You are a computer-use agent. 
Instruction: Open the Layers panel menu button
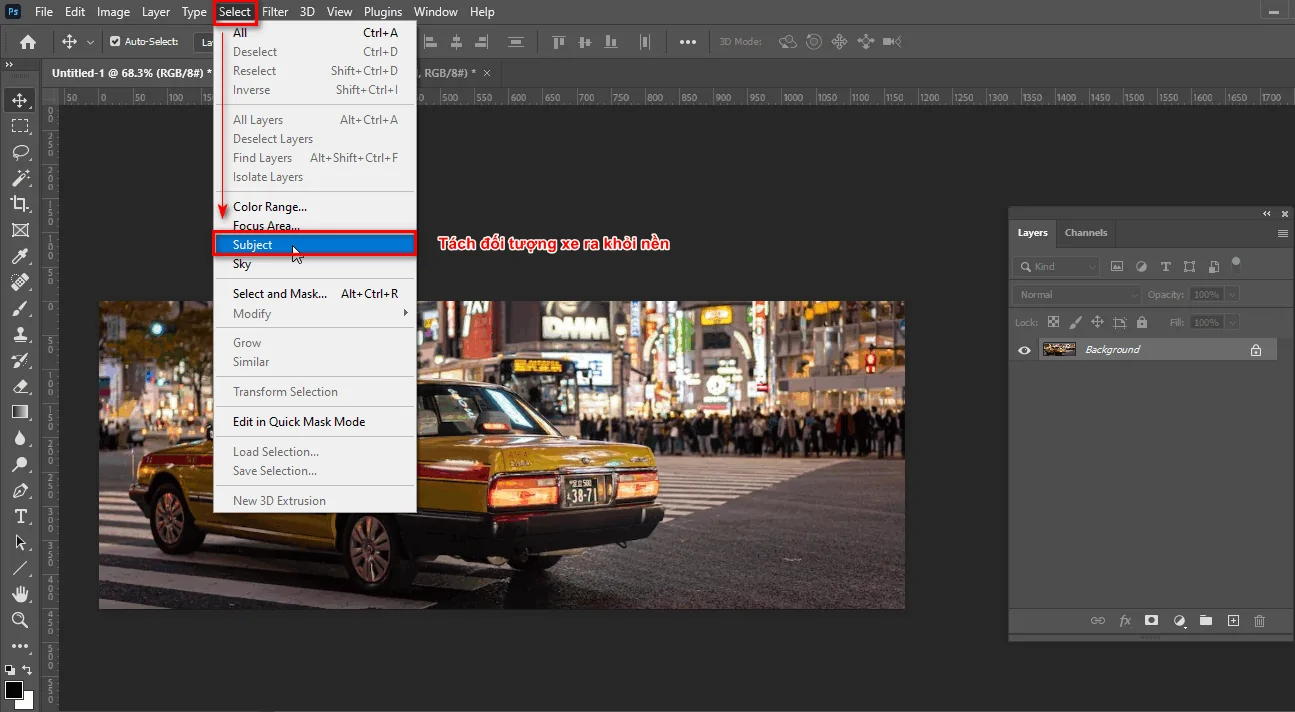(1282, 232)
